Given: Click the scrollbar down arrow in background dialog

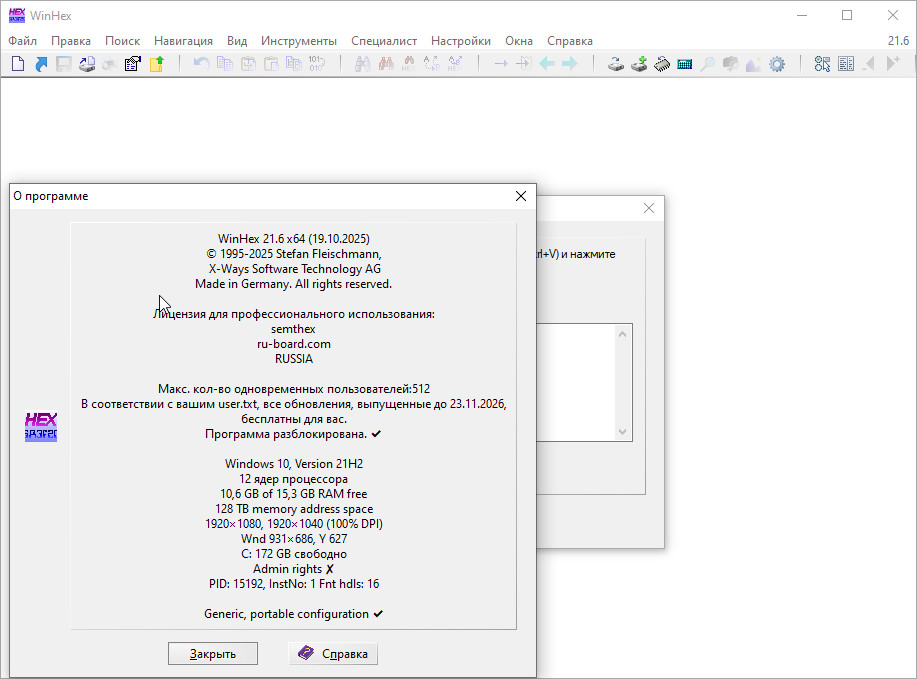Looking at the screenshot, I should point(624,432).
